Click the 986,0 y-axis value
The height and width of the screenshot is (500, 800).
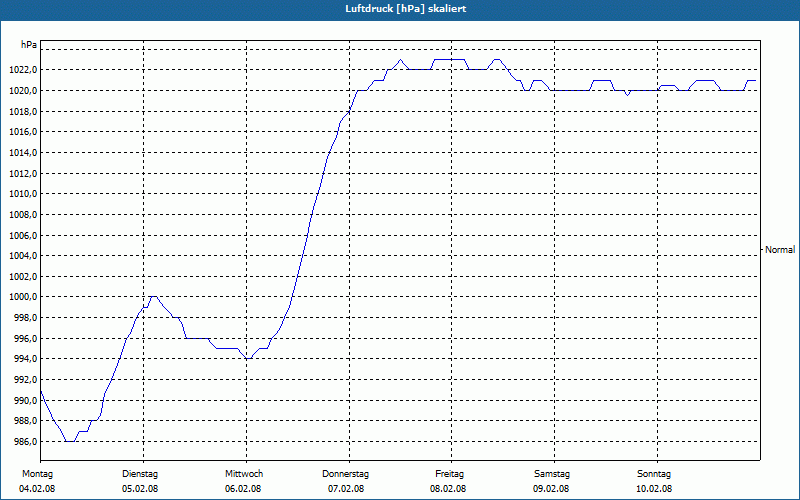click(x=25, y=442)
